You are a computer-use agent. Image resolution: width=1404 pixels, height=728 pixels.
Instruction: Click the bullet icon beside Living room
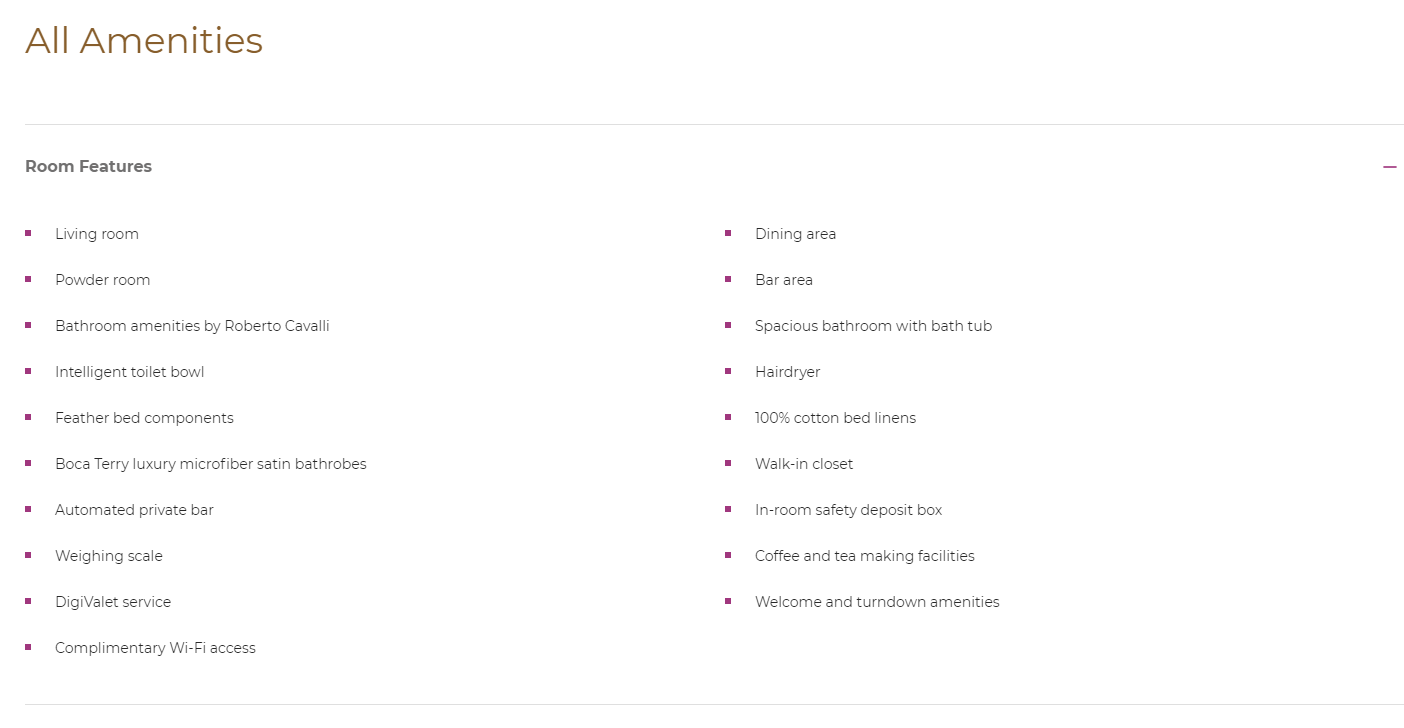28,233
